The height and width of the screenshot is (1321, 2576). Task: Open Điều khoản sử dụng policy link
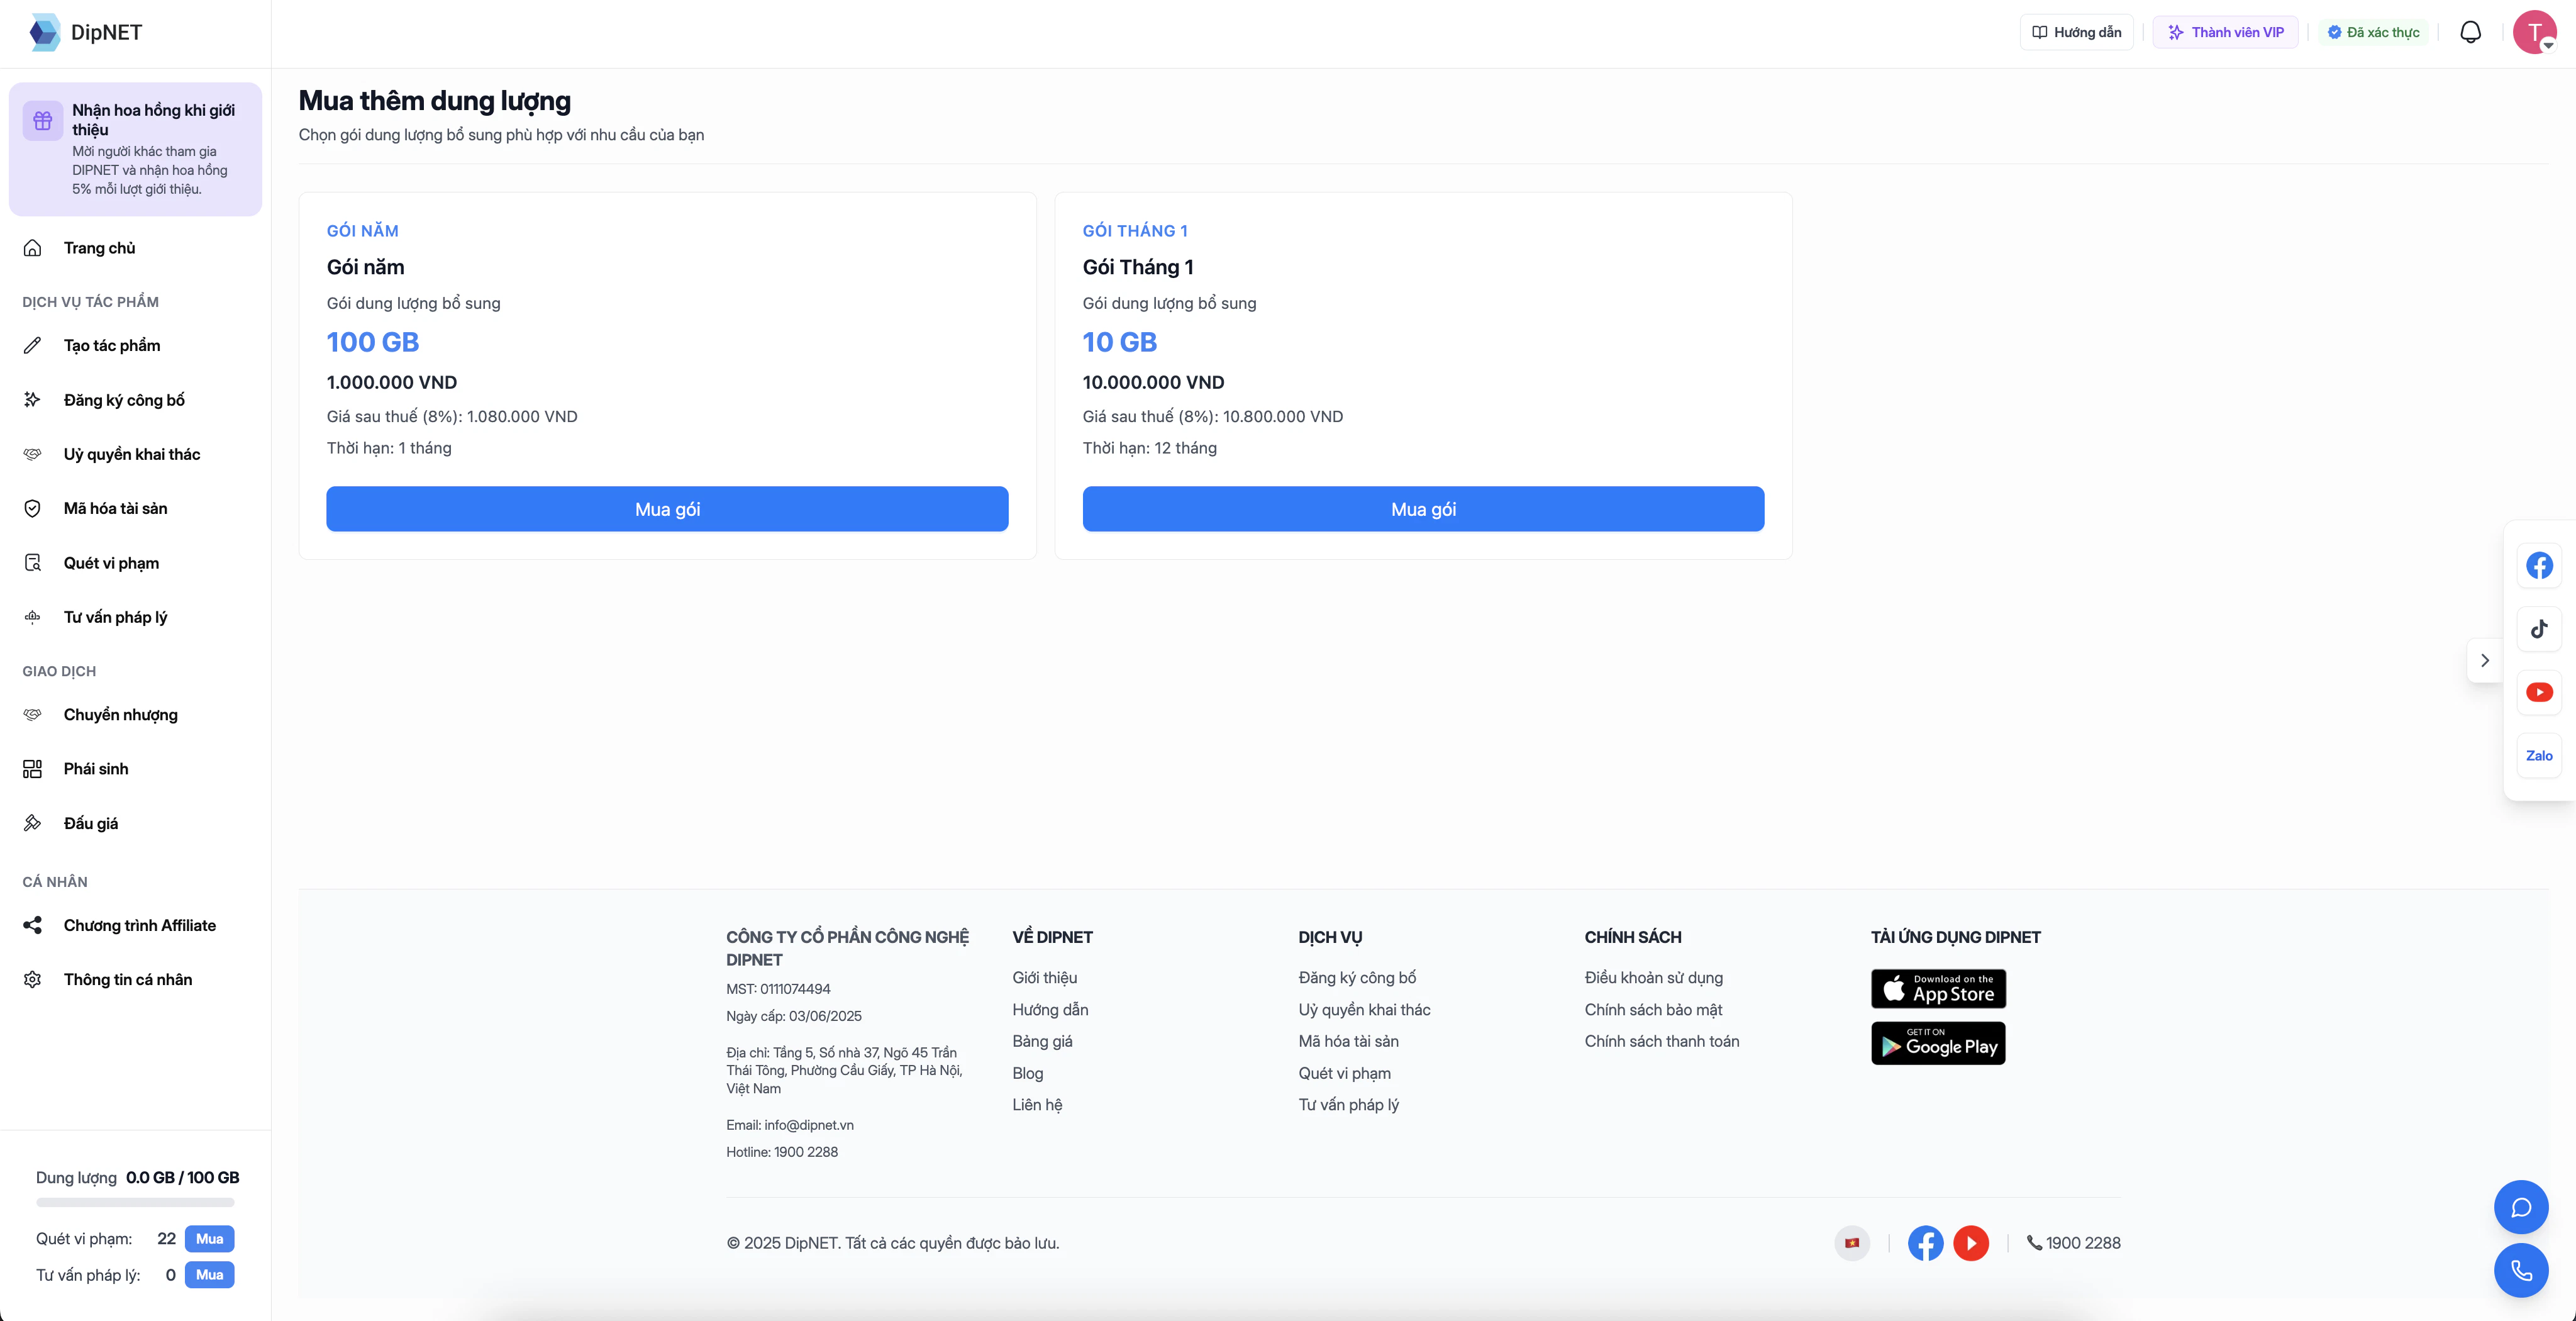(1654, 978)
